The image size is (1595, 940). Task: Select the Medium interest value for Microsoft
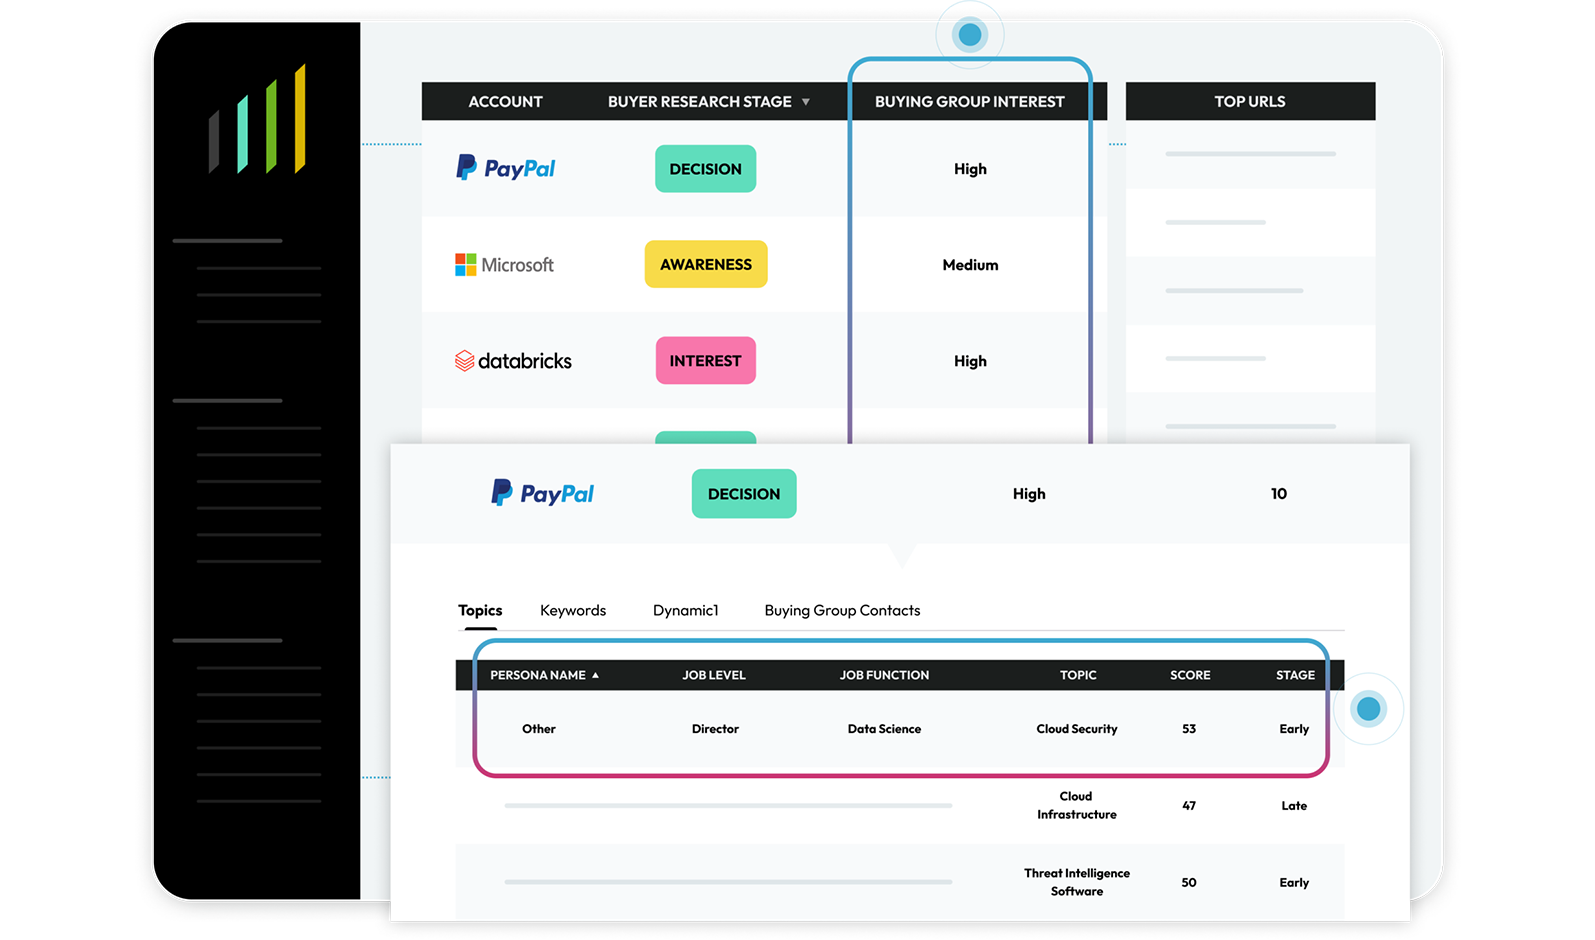point(970,265)
